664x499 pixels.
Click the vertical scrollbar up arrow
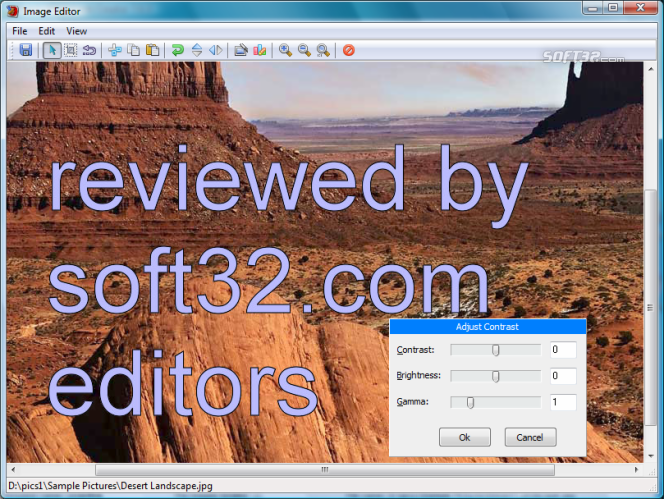point(650,69)
